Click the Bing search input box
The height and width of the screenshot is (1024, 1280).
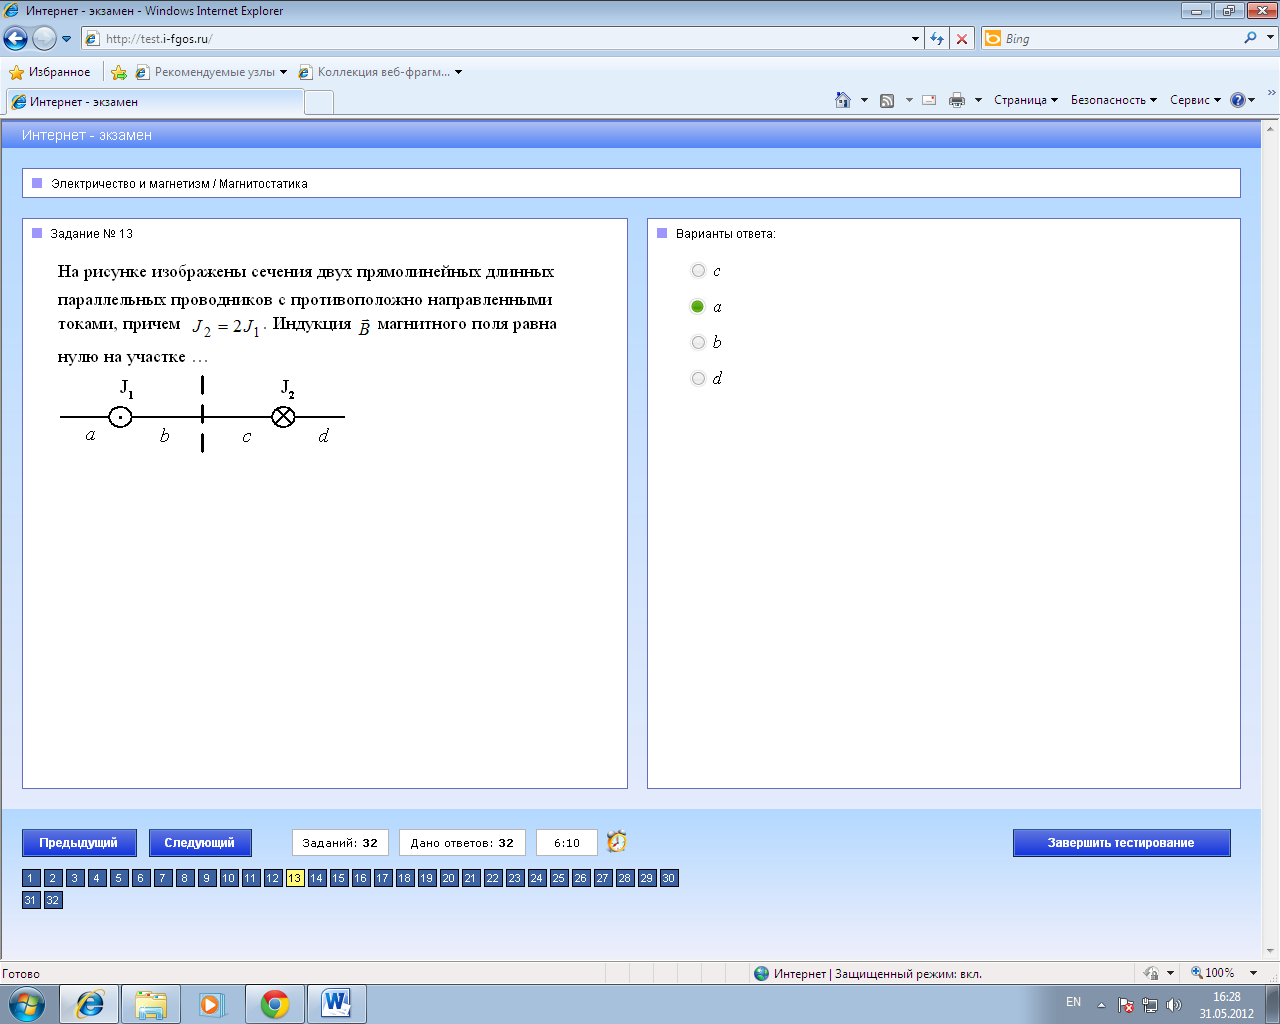click(1120, 38)
